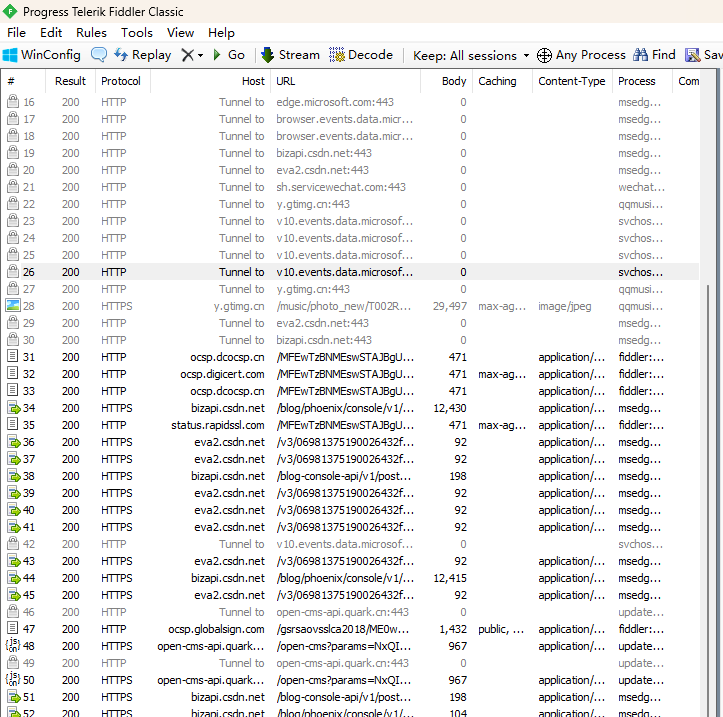Click the /gsrsaovsslca2018/ME0w... URL cell

pyautogui.click(x=343, y=629)
